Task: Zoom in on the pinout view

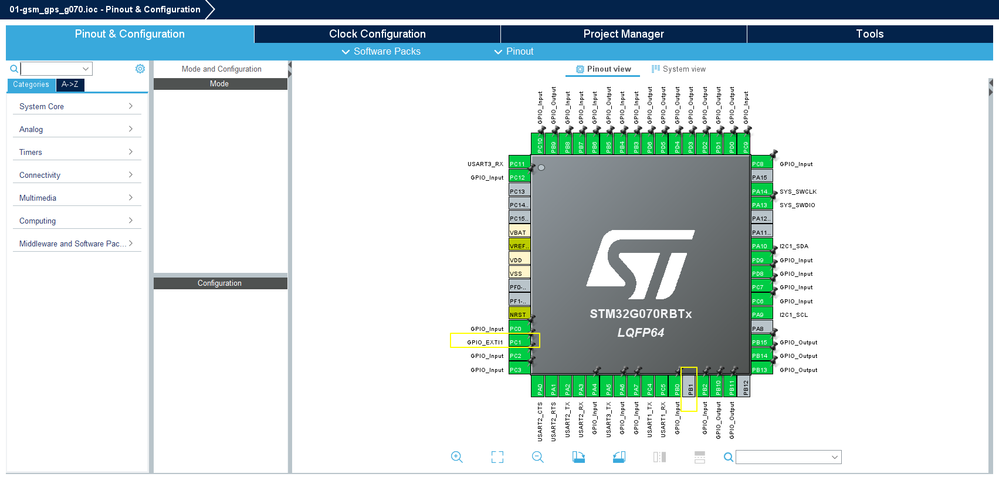Action: pos(456,456)
